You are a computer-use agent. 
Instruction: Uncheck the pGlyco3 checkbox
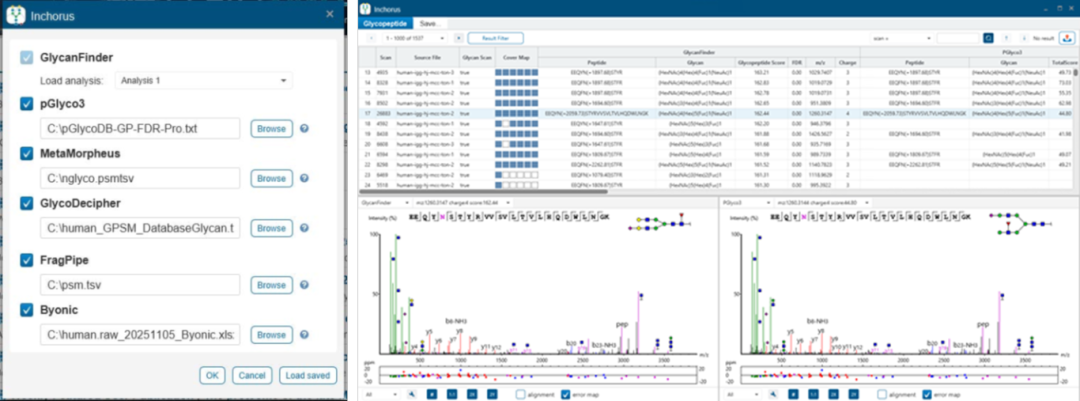click(x=26, y=104)
